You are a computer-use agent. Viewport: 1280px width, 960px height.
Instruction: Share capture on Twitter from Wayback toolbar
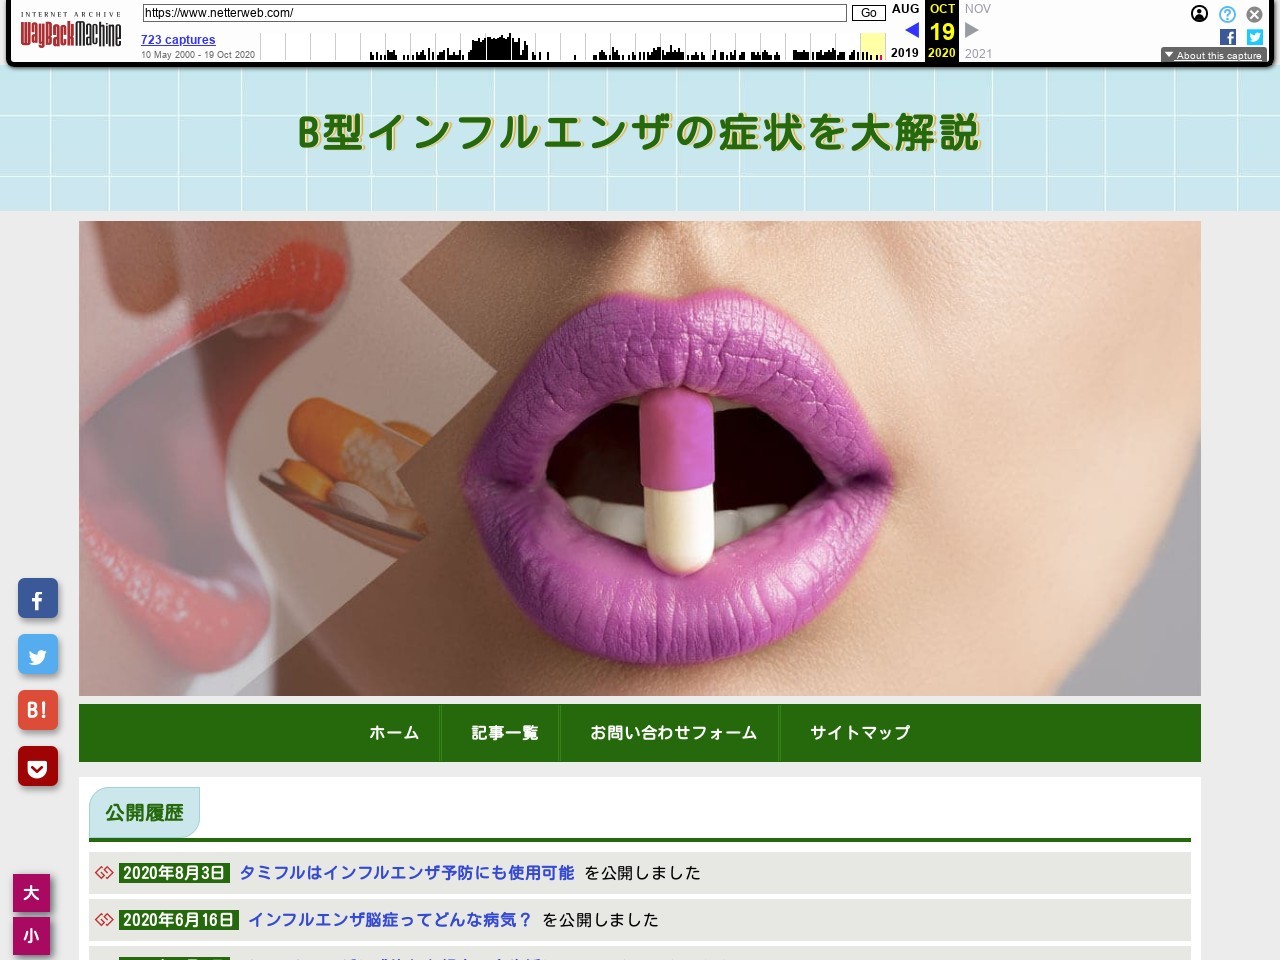coord(1255,37)
